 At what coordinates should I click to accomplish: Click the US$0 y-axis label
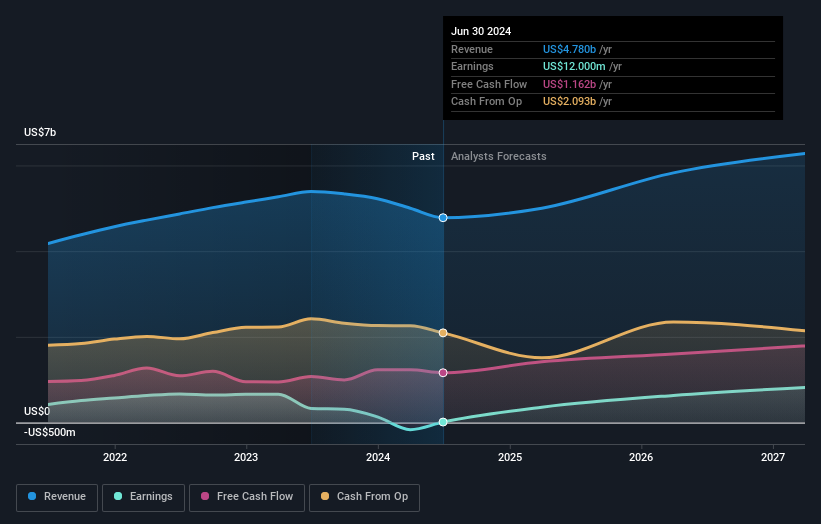[x=37, y=411]
